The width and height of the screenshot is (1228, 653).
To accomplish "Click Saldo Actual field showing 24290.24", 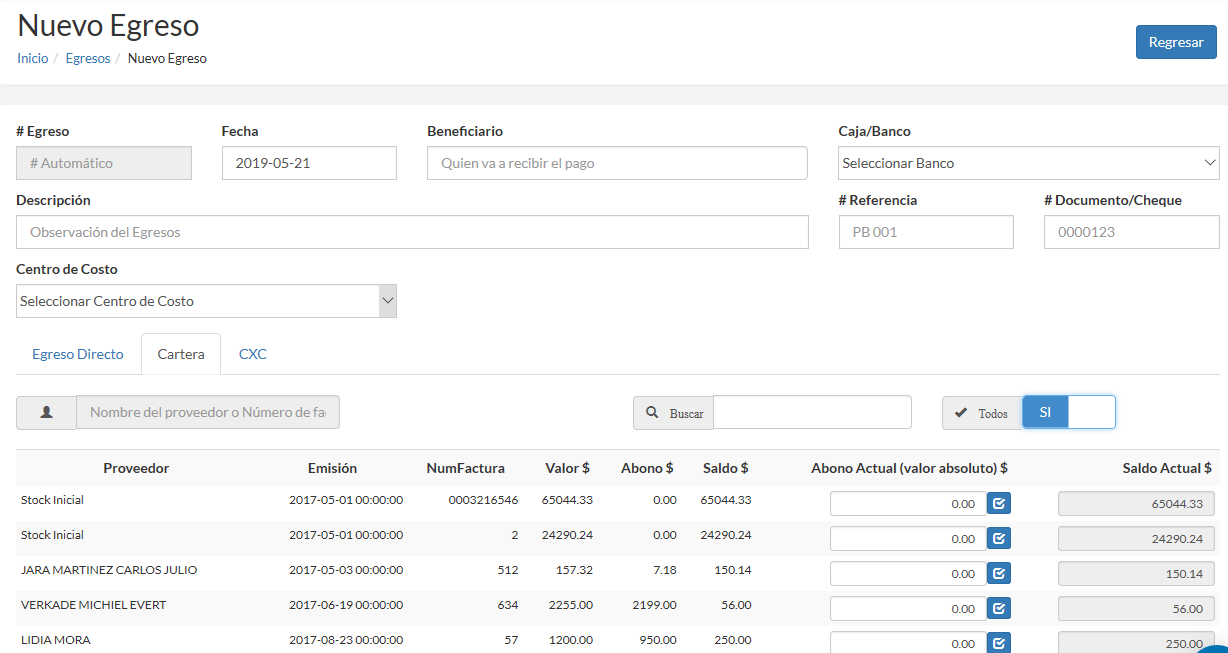I will point(1136,539).
